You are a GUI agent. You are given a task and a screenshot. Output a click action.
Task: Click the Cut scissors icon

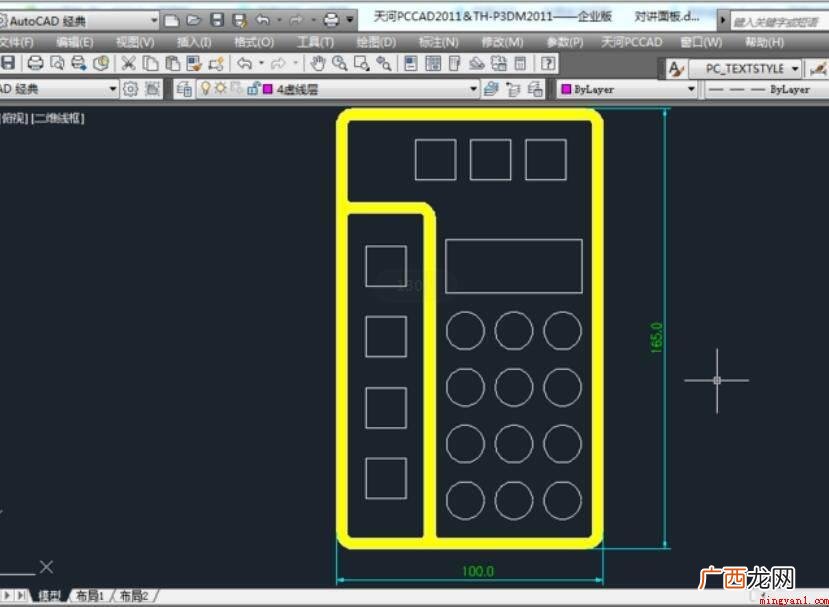(x=128, y=64)
